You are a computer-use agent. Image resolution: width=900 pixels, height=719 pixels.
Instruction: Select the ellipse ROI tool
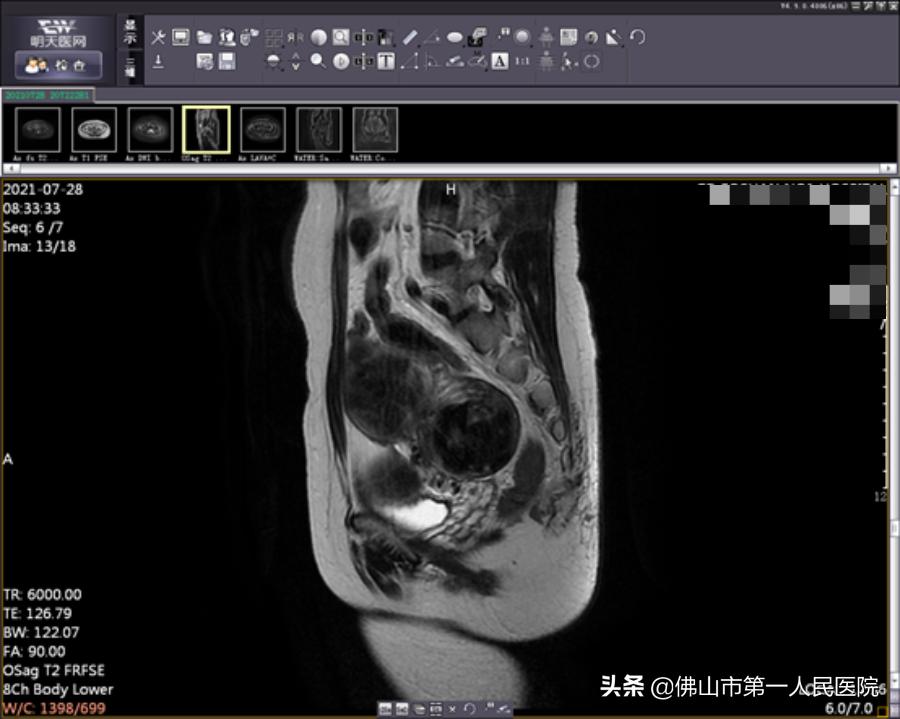[455, 37]
